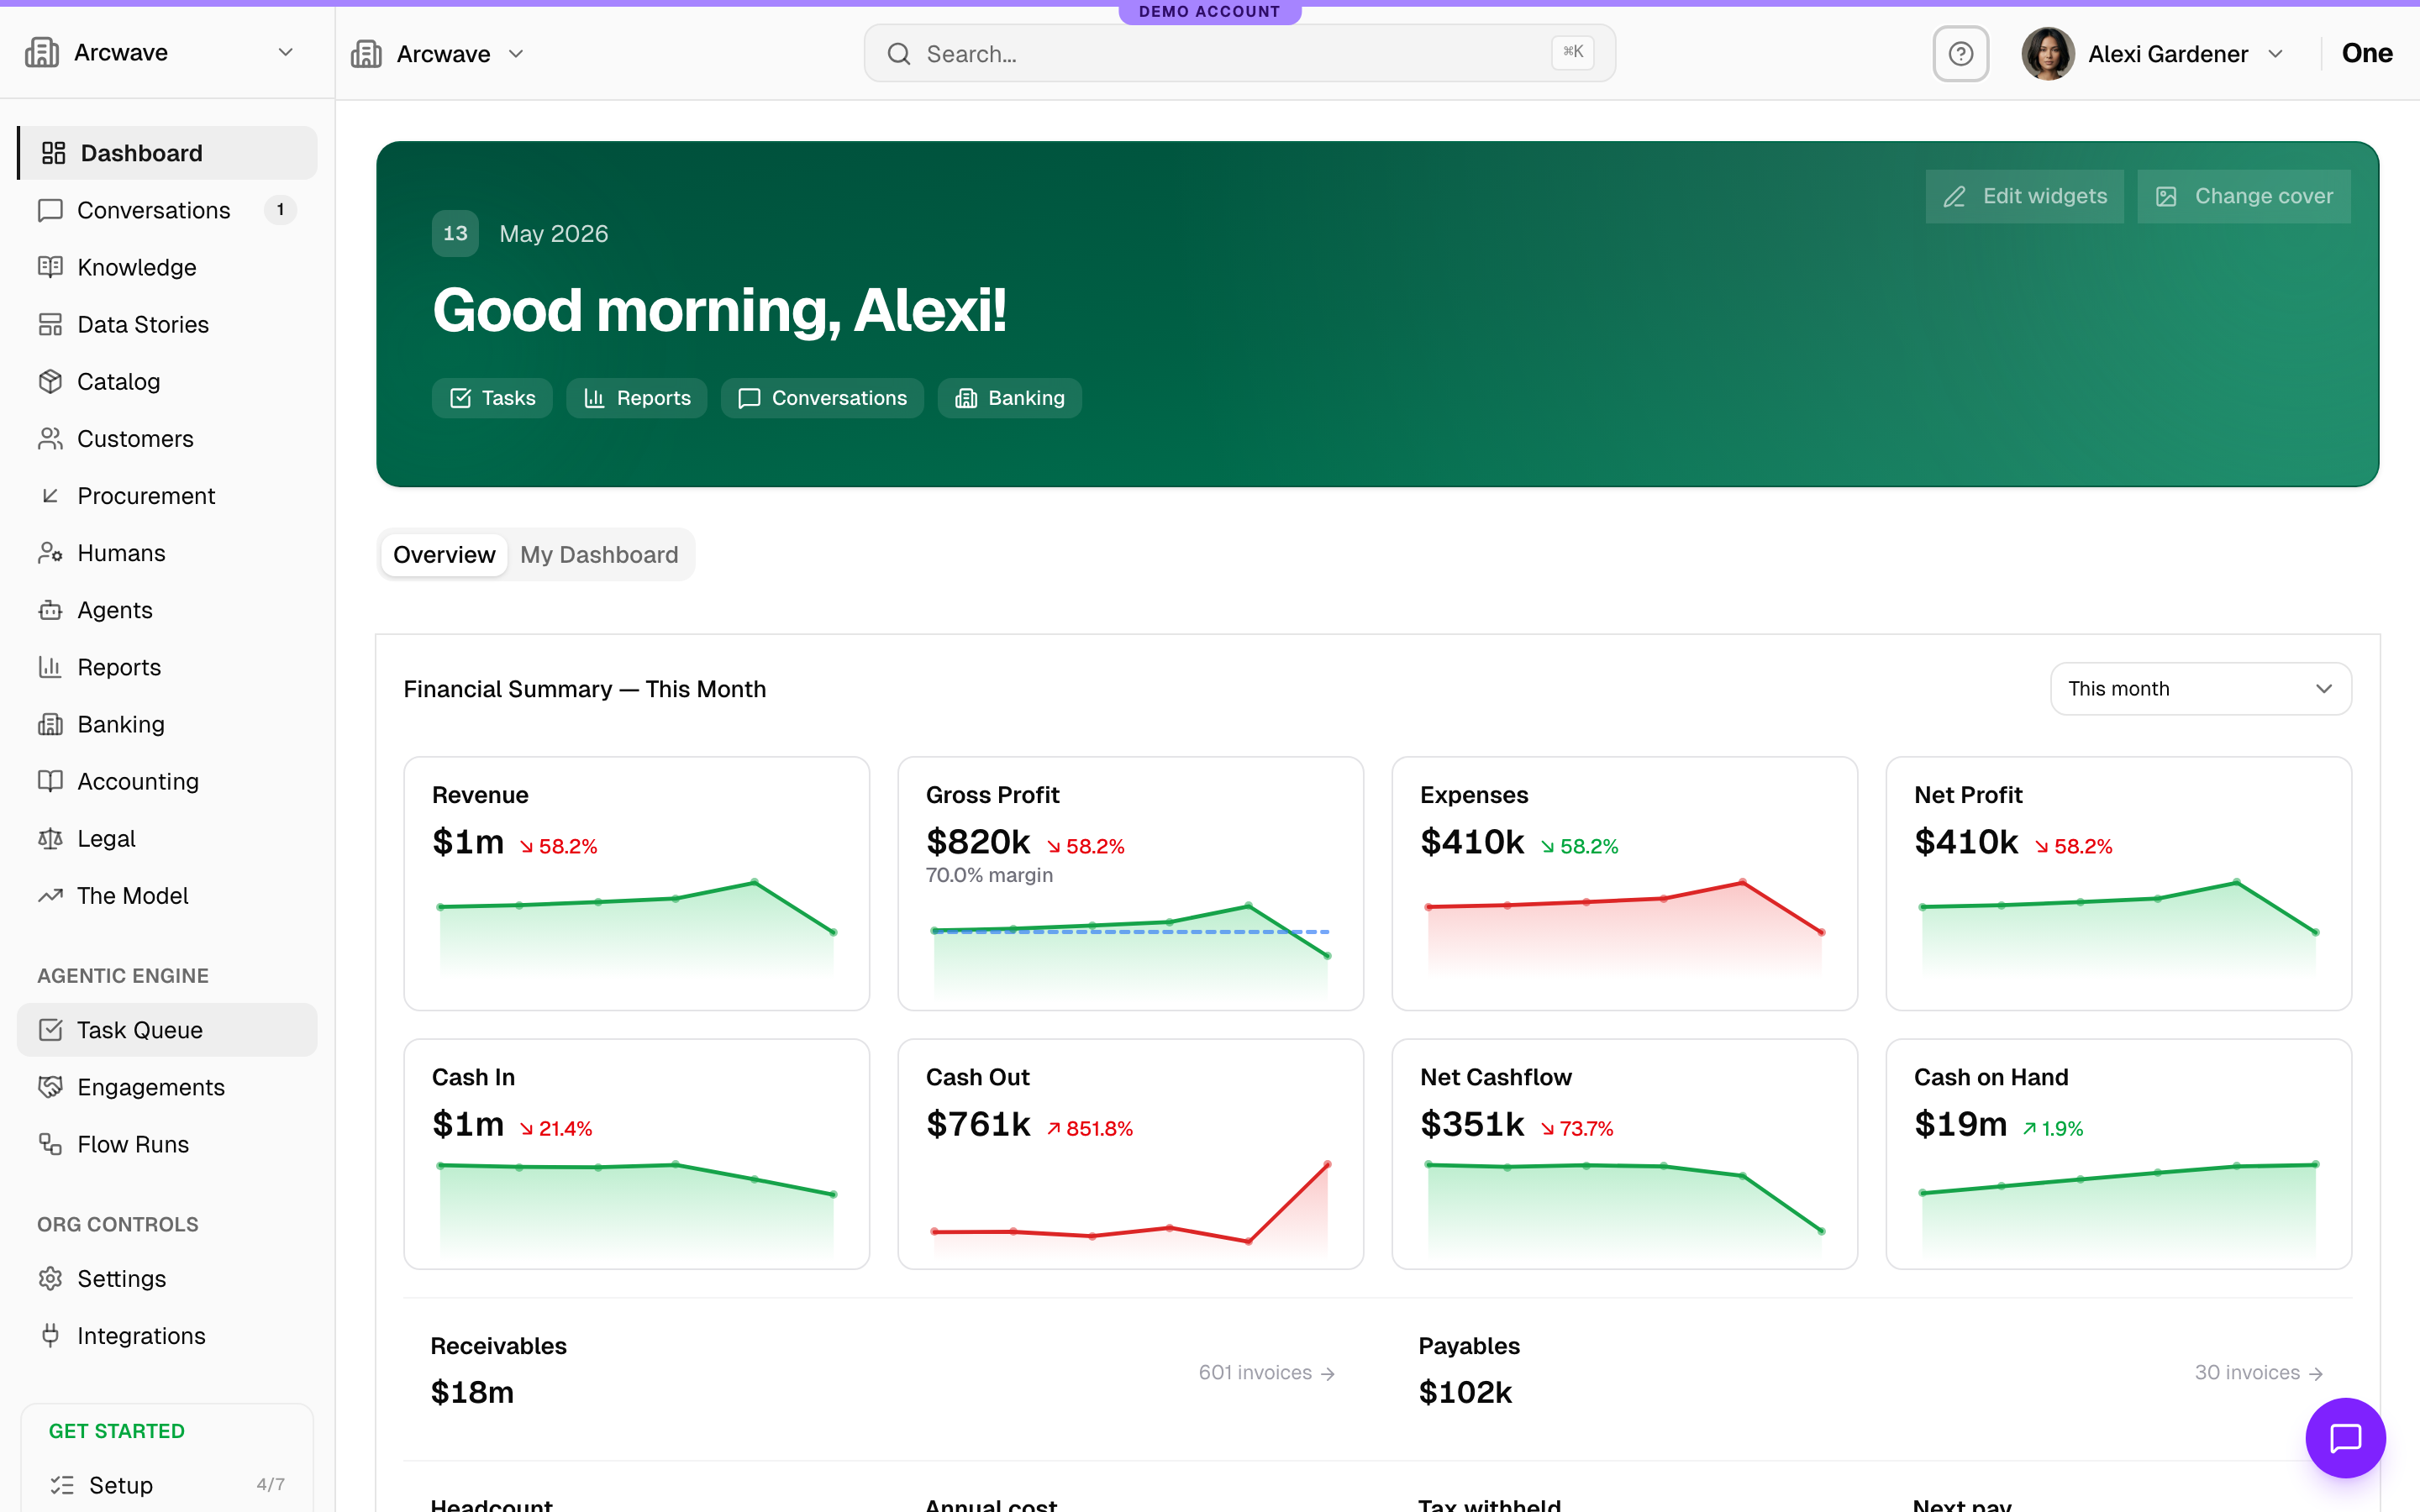Open the Net Cashflow card
This screenshot has width=2420, height=1512.
pos(1624,1154)
